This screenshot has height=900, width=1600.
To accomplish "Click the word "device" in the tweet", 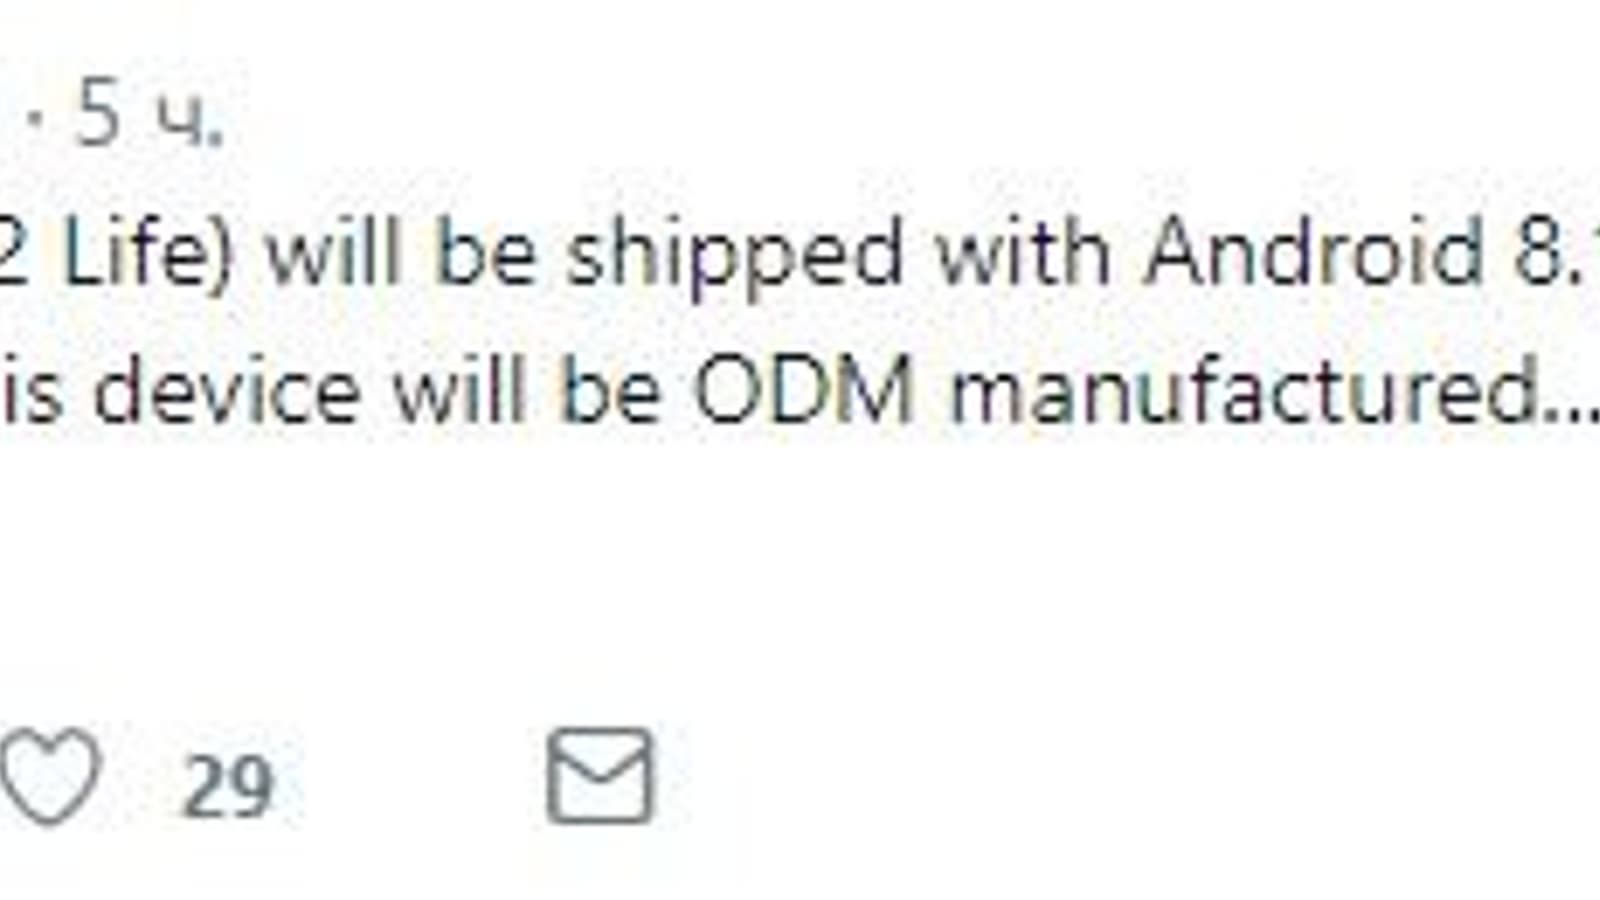I will click(226, 390).
